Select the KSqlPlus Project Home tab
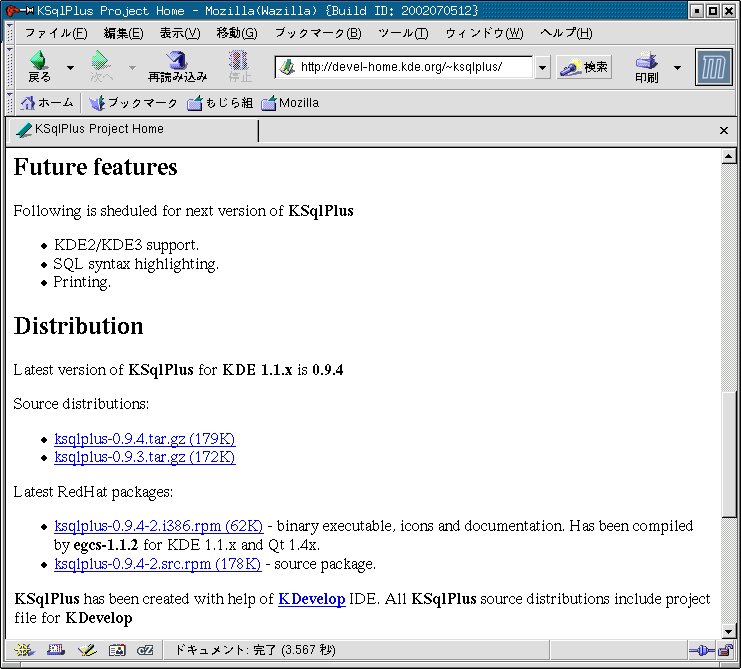This screenshot has height=669, width=741. (133, 129)
